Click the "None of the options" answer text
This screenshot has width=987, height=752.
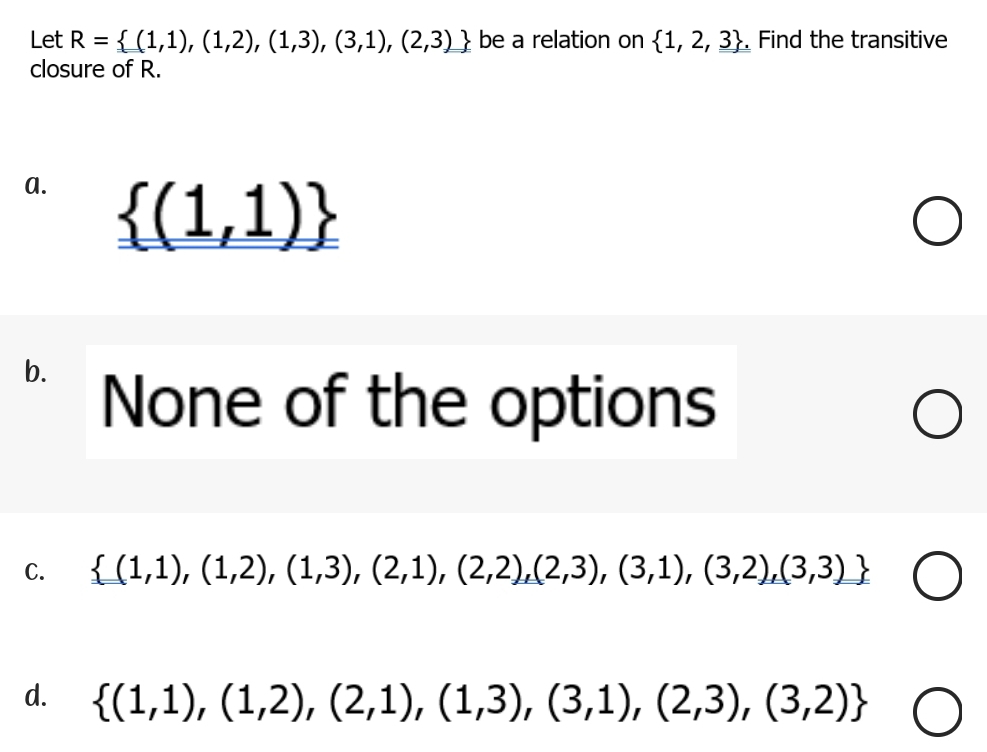pyautogui.click(x=411, y=402)
